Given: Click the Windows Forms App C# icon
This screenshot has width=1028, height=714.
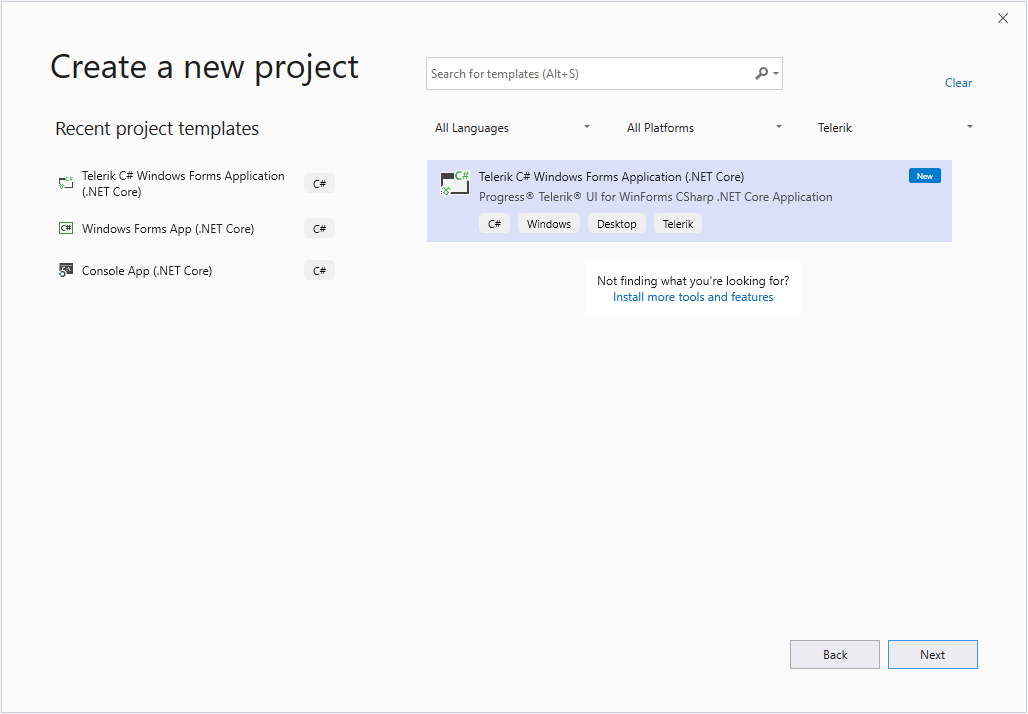Looking at the screenshot, I should tap(66, 228).
